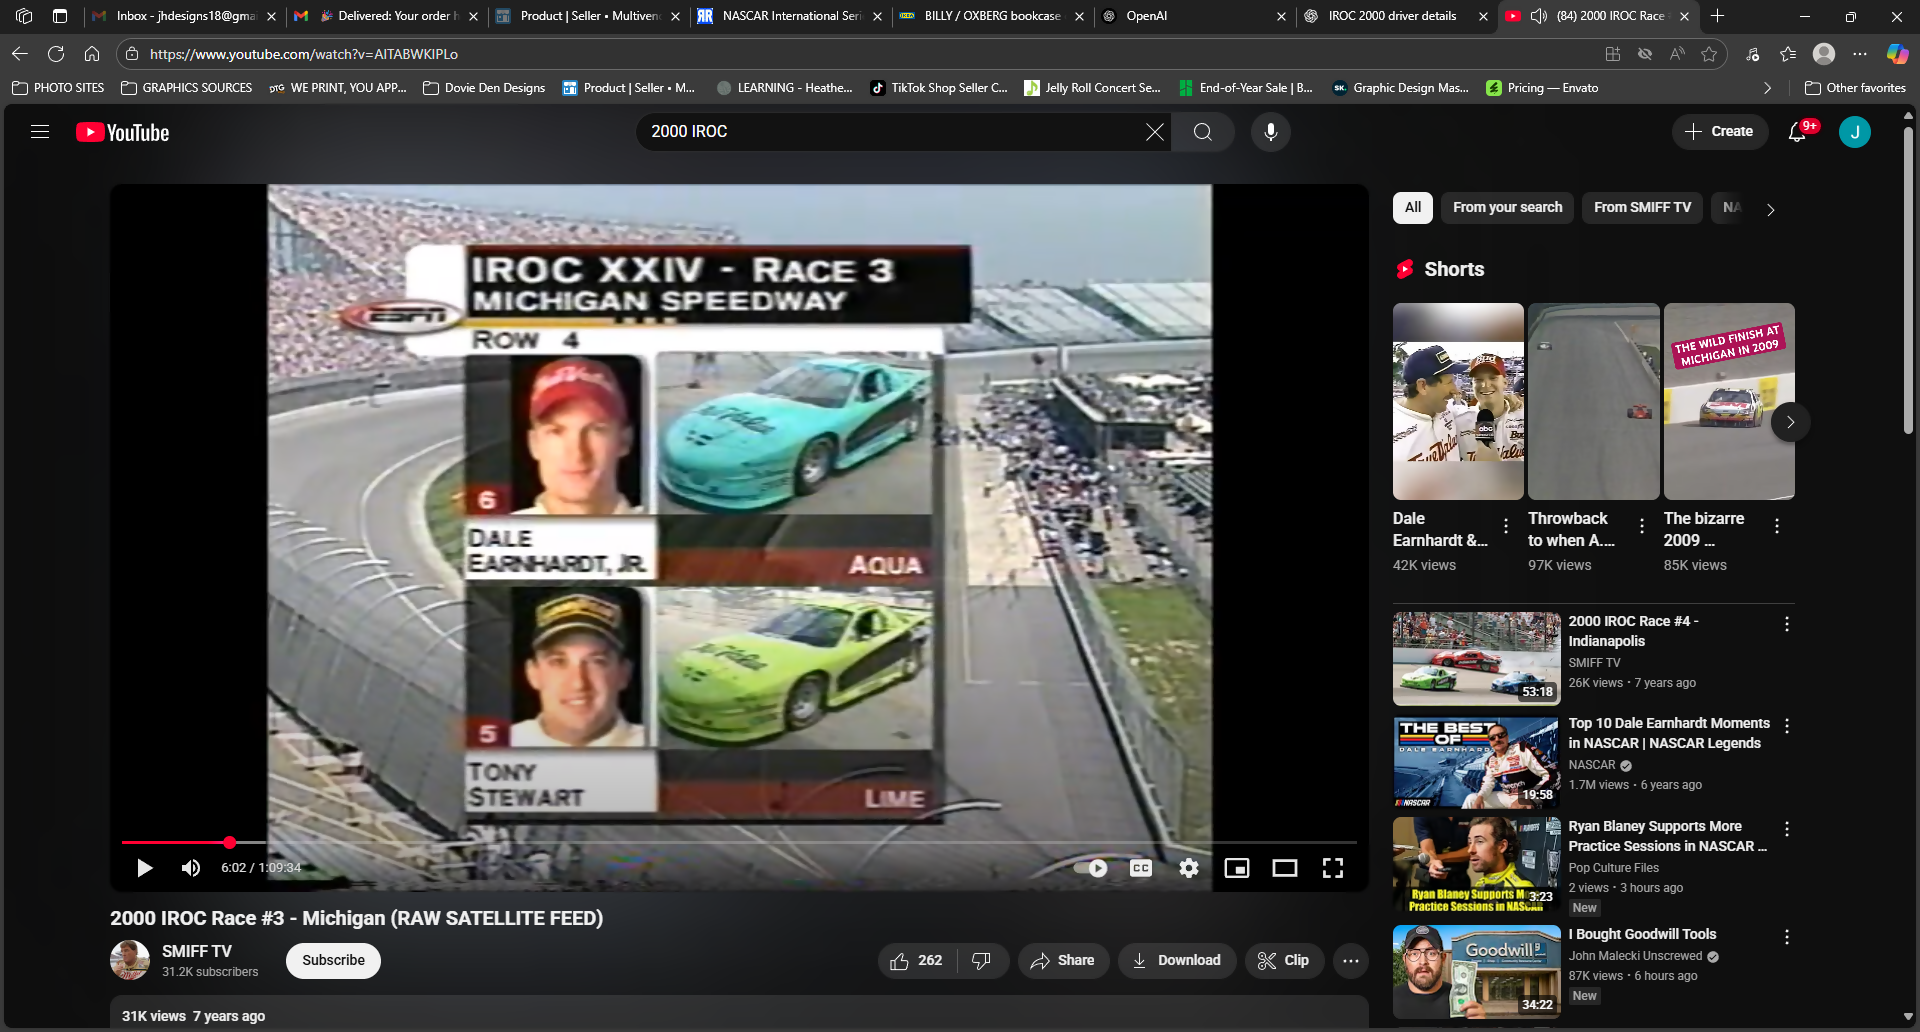Image resolution: width=1920 pixels, height=1032 pixels.
Task: Toggle autoplay switch in the player
Action: [x=1091, y=868]
